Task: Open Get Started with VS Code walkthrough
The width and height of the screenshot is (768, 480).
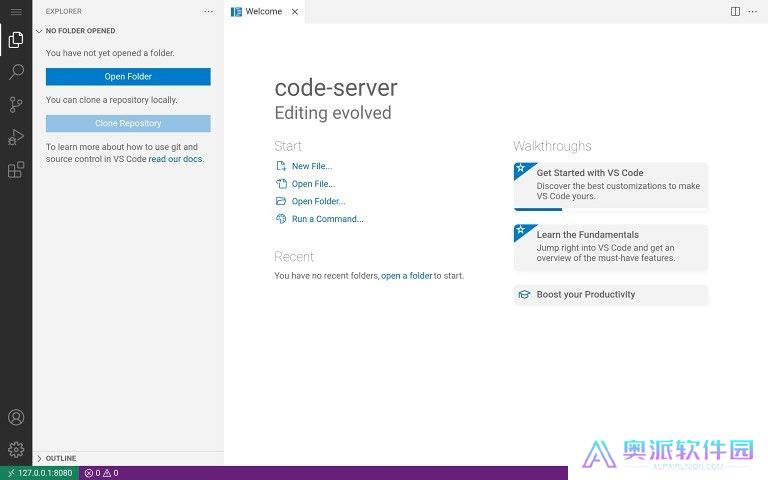Action: tap(611, 185)
